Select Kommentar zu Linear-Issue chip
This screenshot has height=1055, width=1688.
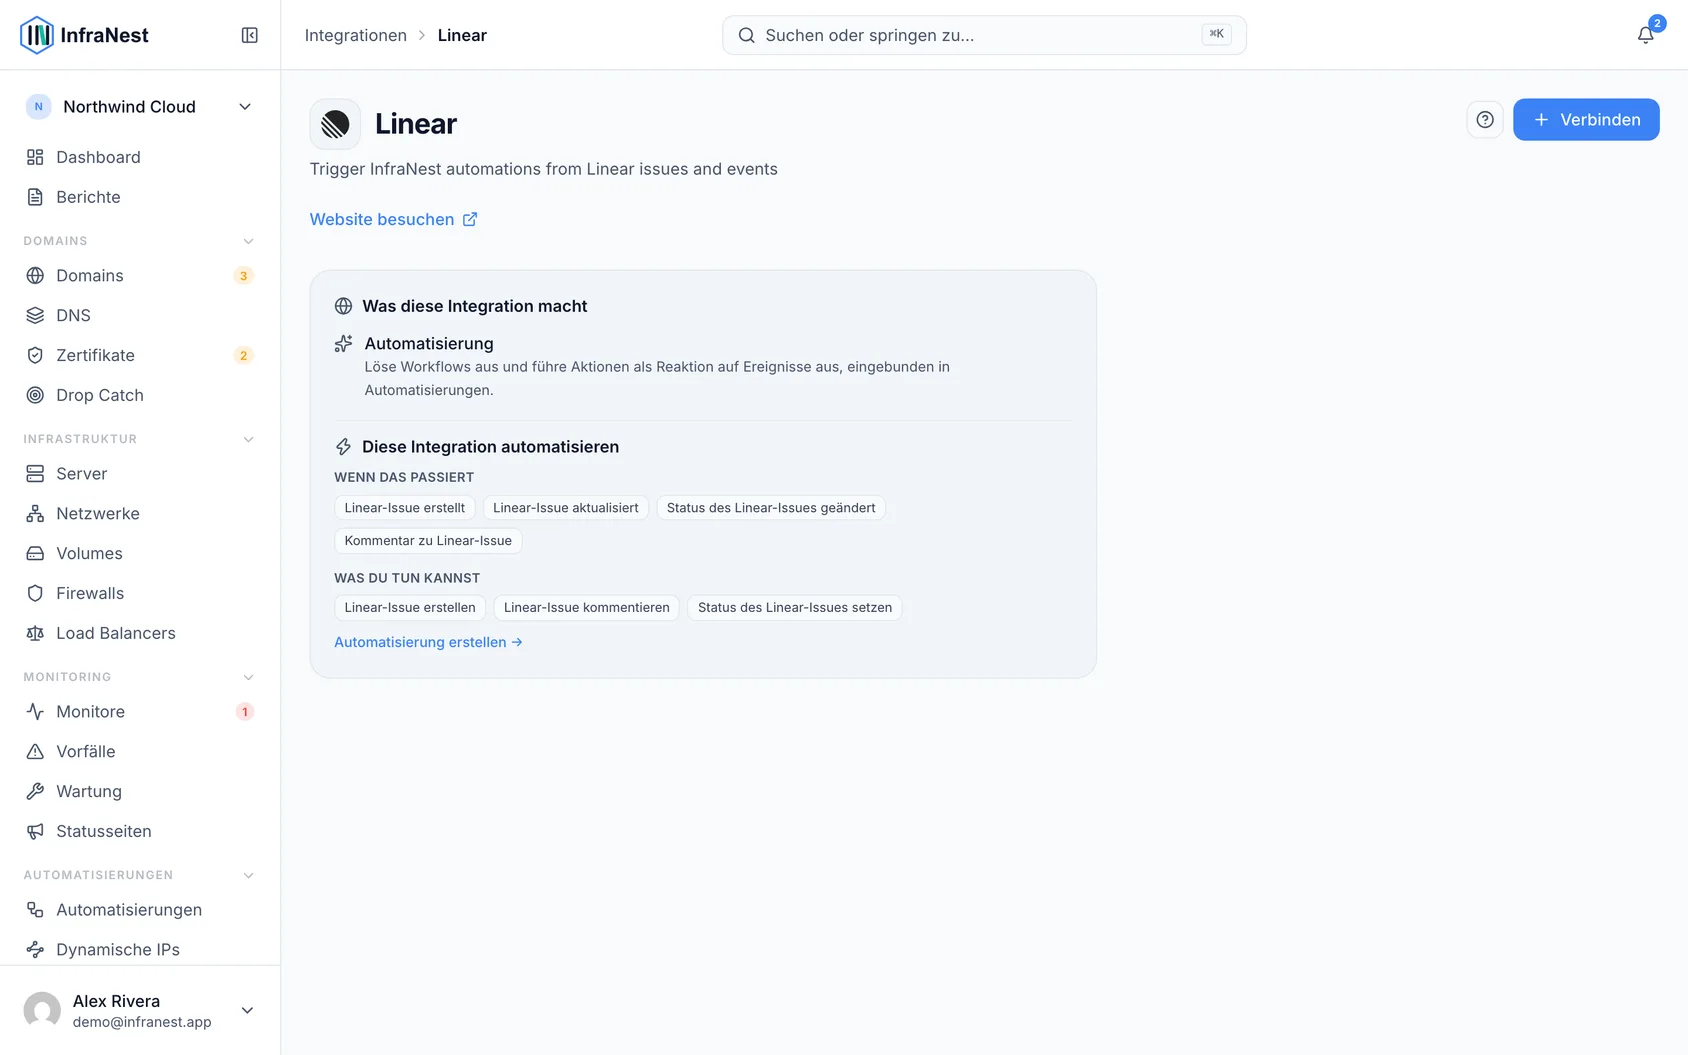(x=428, y=541)
